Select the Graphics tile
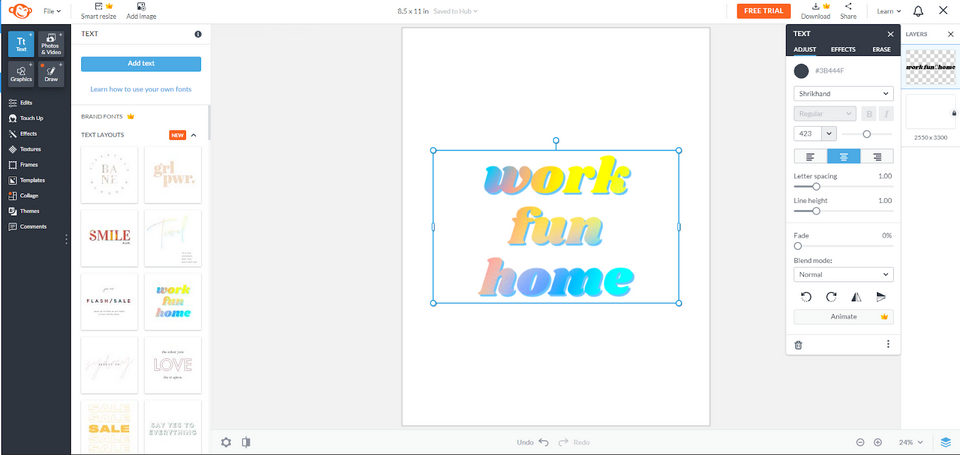Image resolution: width=960 pixels, height=455 pixels. pos(21,74)
